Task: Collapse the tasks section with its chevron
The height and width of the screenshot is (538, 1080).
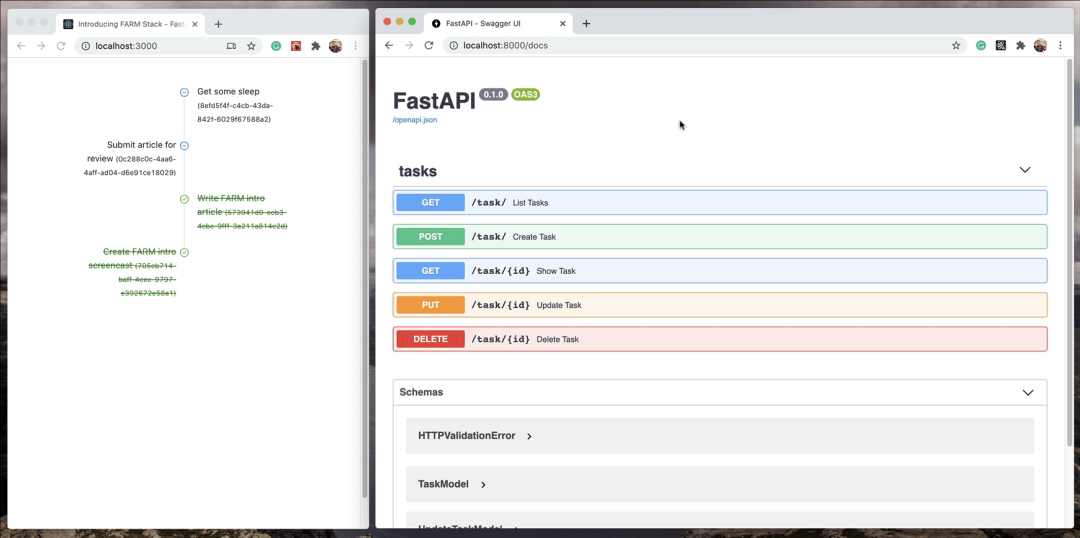Action: 1025,170
